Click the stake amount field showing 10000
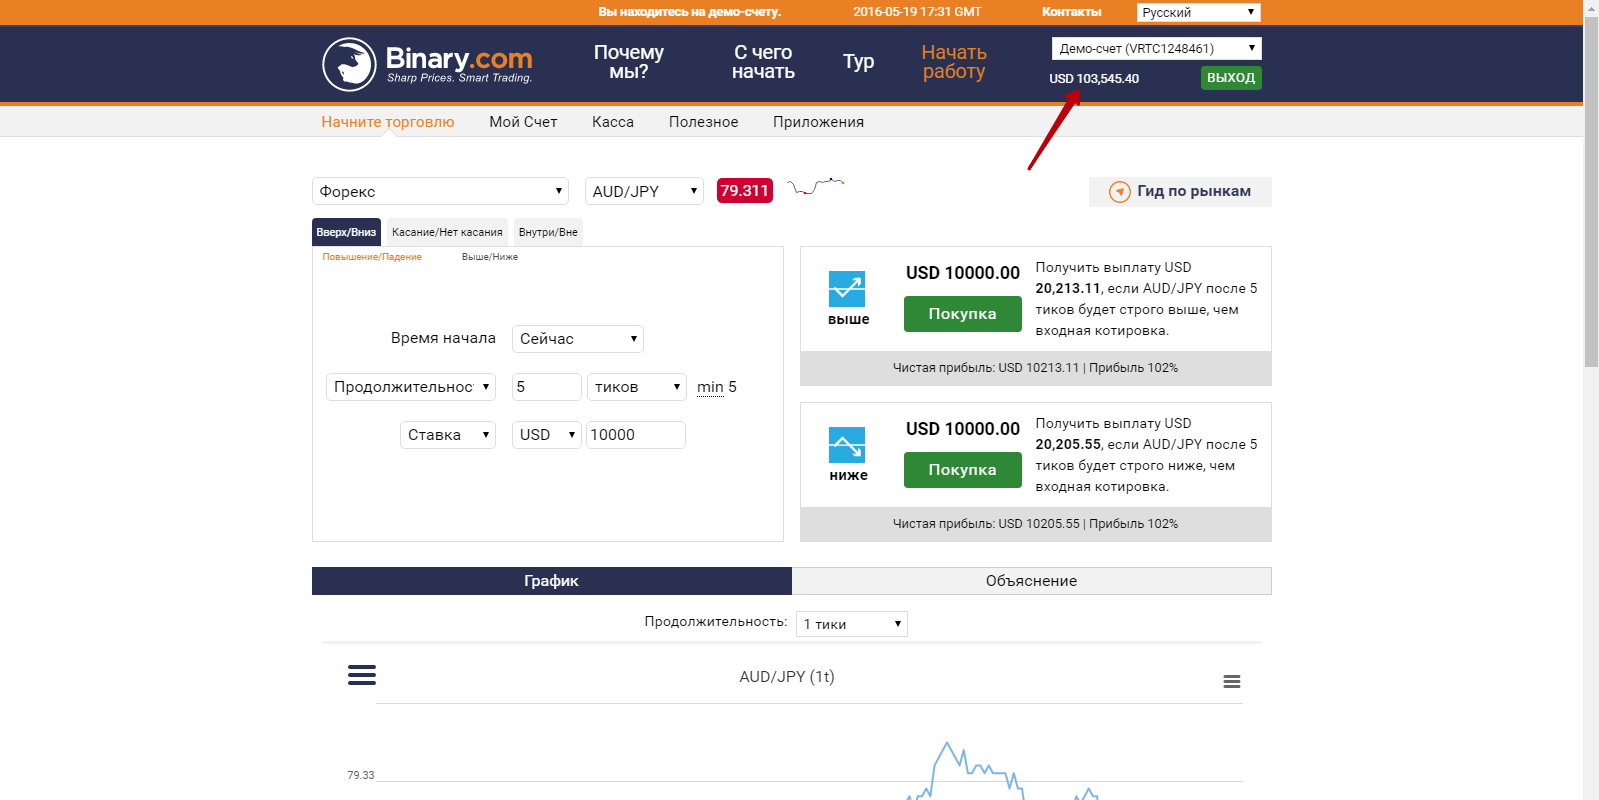The width and height of the screenshot is (1599, 800). (x=635, y=435)
